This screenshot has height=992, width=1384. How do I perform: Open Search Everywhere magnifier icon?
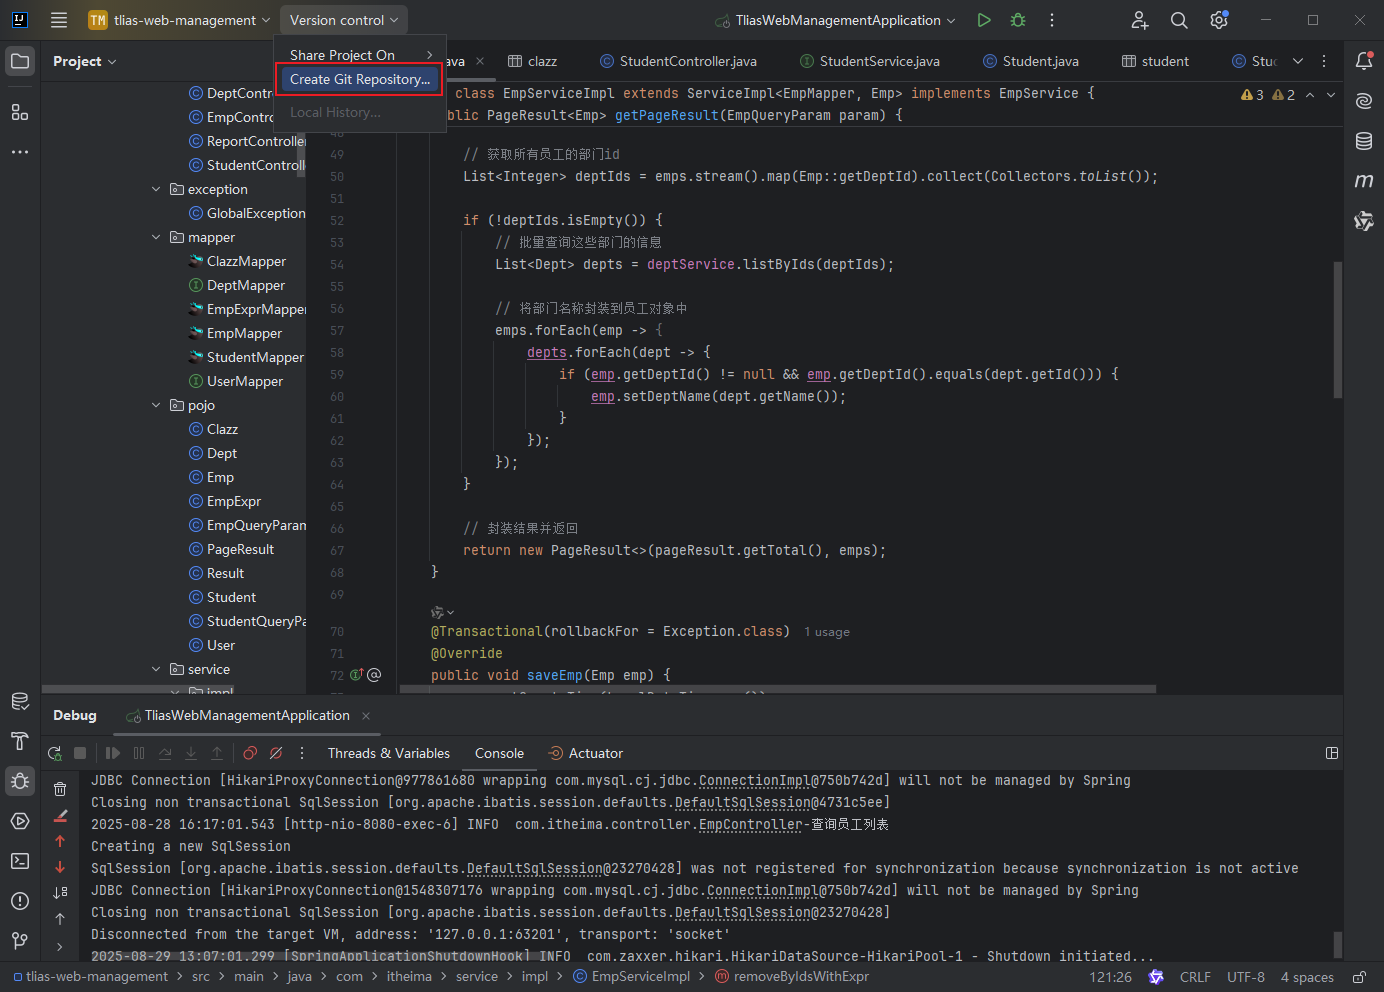coord(1179,20)
